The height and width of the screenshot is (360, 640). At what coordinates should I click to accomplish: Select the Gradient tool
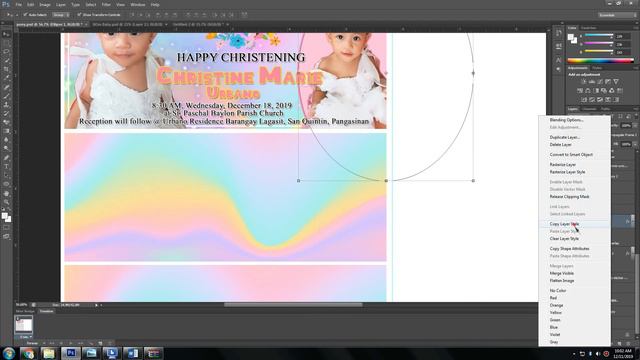(x=6, y=131)
